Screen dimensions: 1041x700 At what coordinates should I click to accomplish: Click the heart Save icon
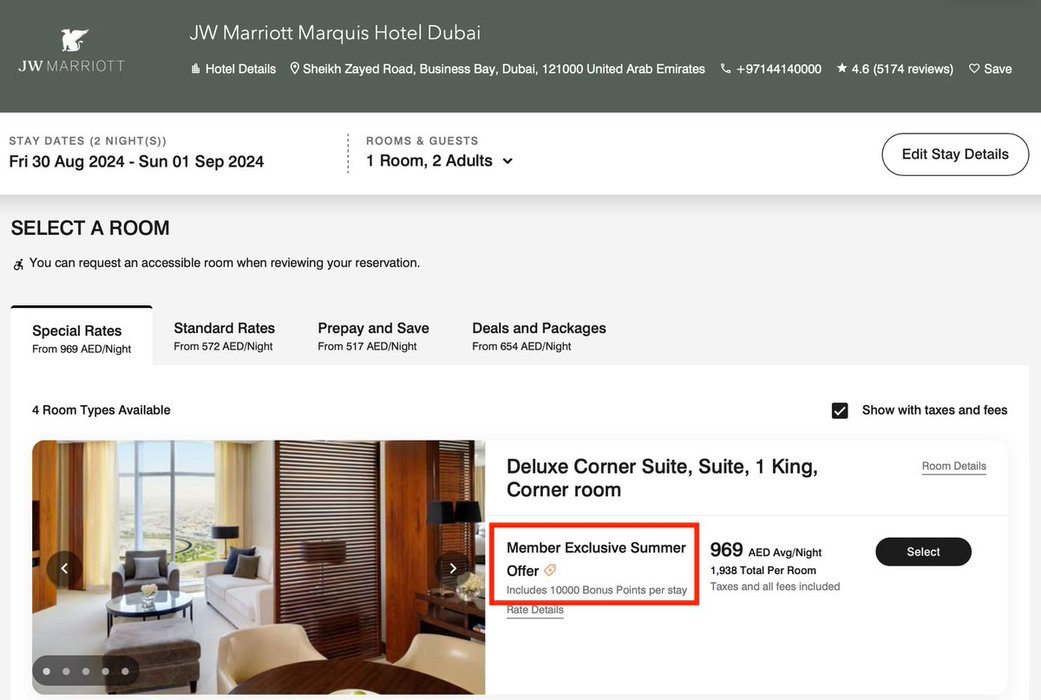[974, 69]
